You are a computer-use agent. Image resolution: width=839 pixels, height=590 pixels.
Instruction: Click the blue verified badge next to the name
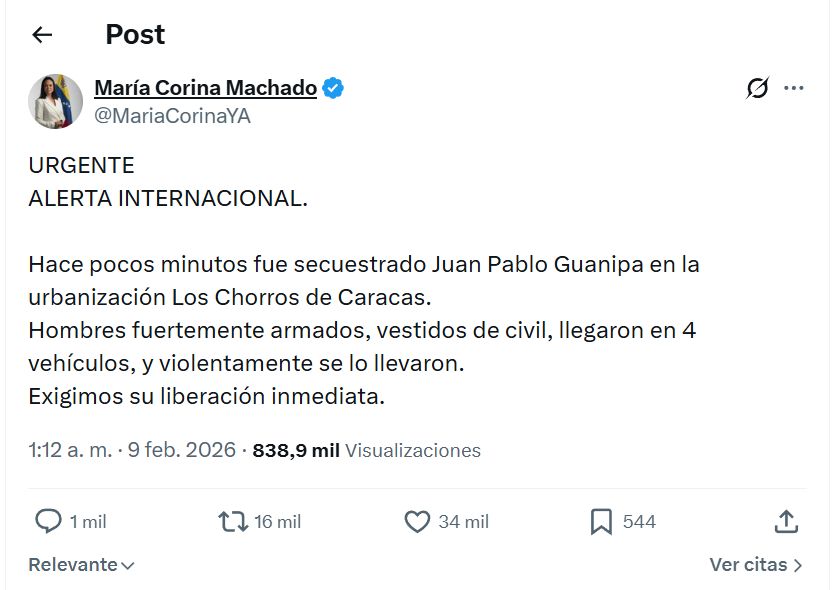332,87
